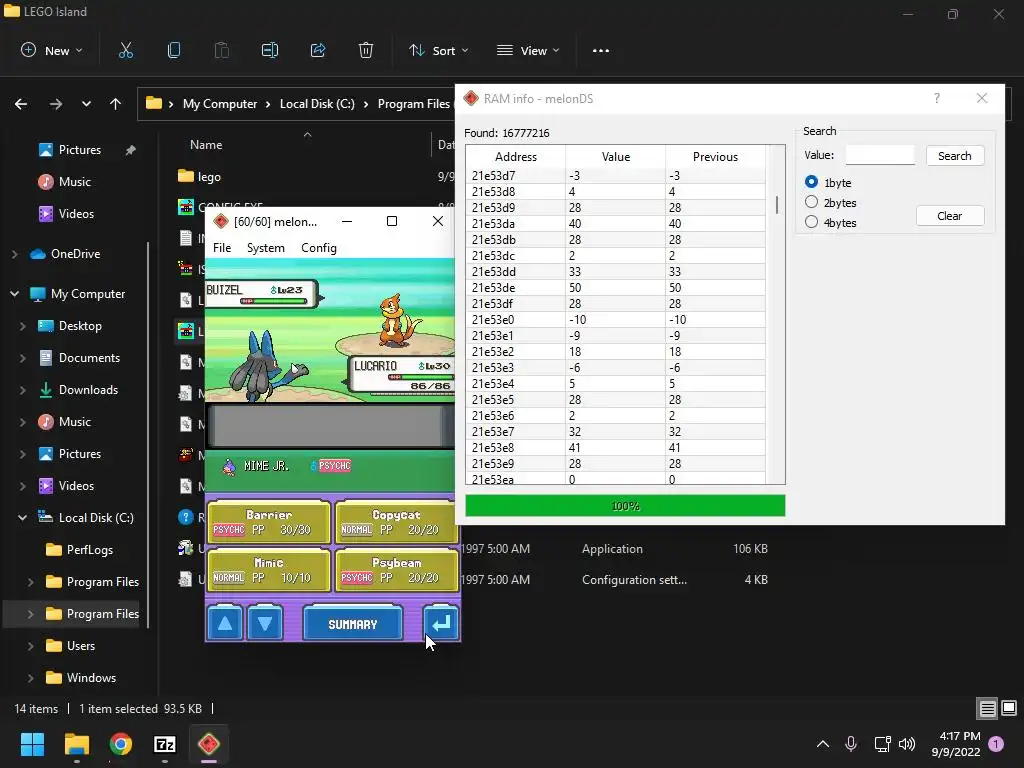
Task: Open the View dropdown
Action: pos(528,50)
